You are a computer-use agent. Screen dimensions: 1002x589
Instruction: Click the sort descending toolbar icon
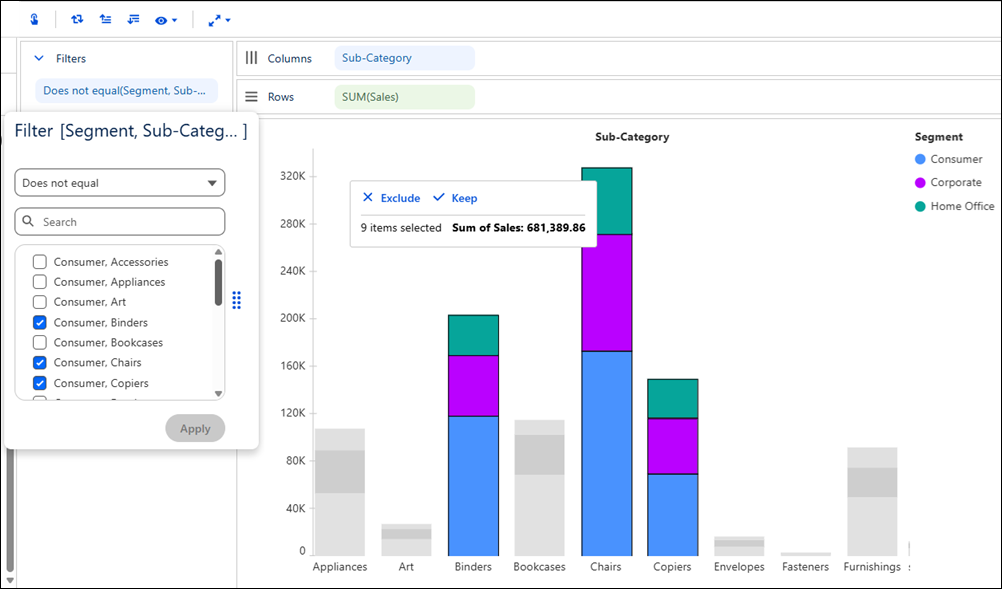(x=133, y=20)
